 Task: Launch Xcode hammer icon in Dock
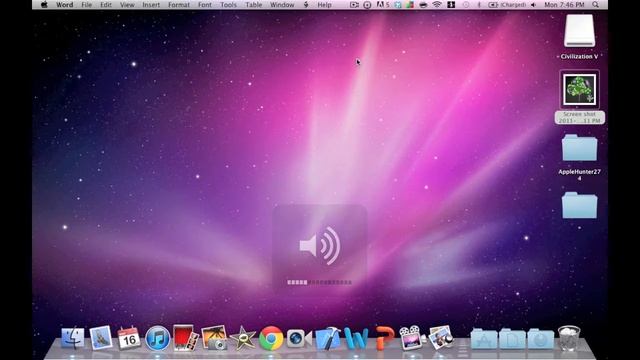[328, 338]
